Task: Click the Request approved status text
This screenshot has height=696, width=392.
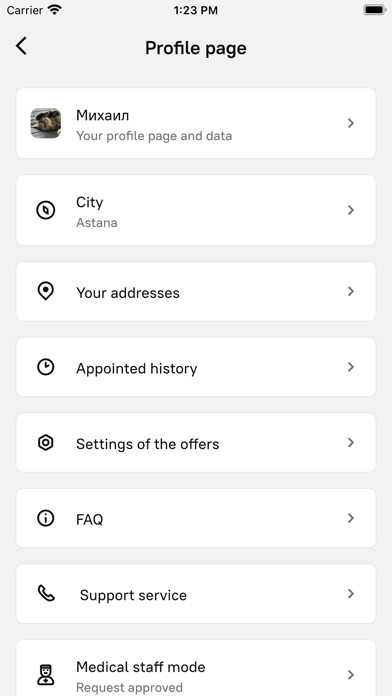Action: 129,687
